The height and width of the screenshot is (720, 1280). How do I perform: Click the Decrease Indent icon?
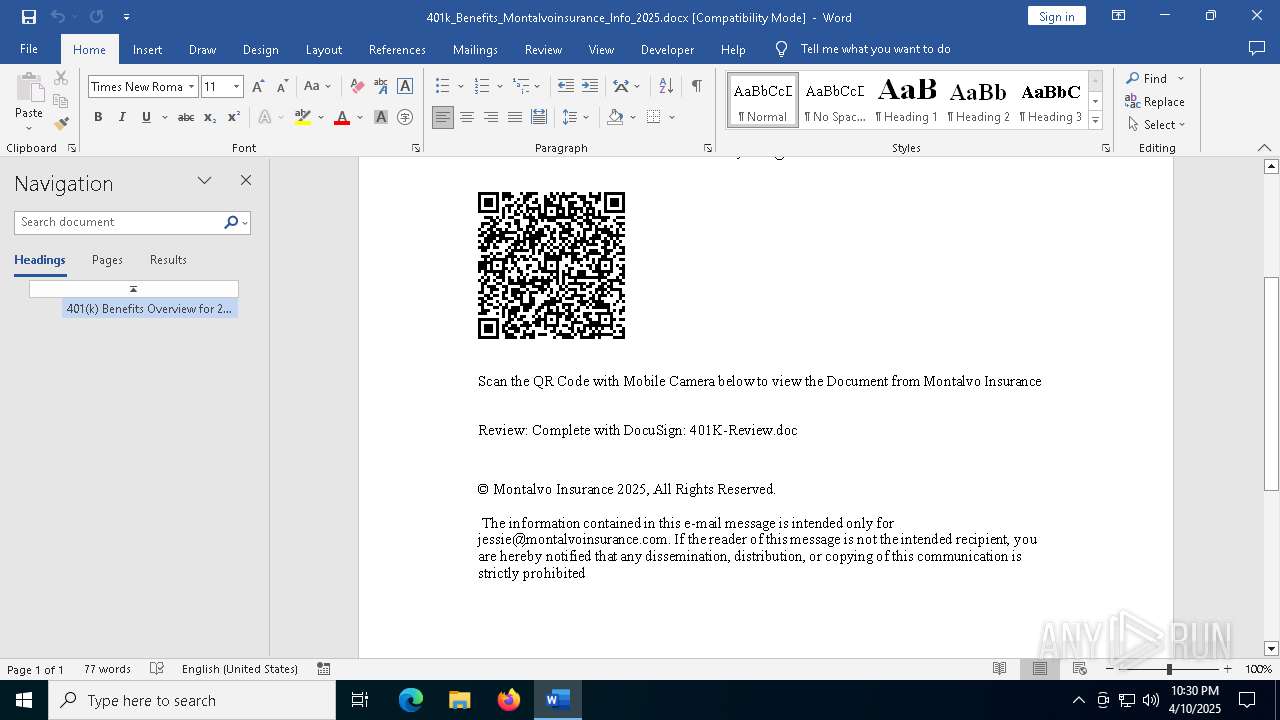[x=566, y=86]
